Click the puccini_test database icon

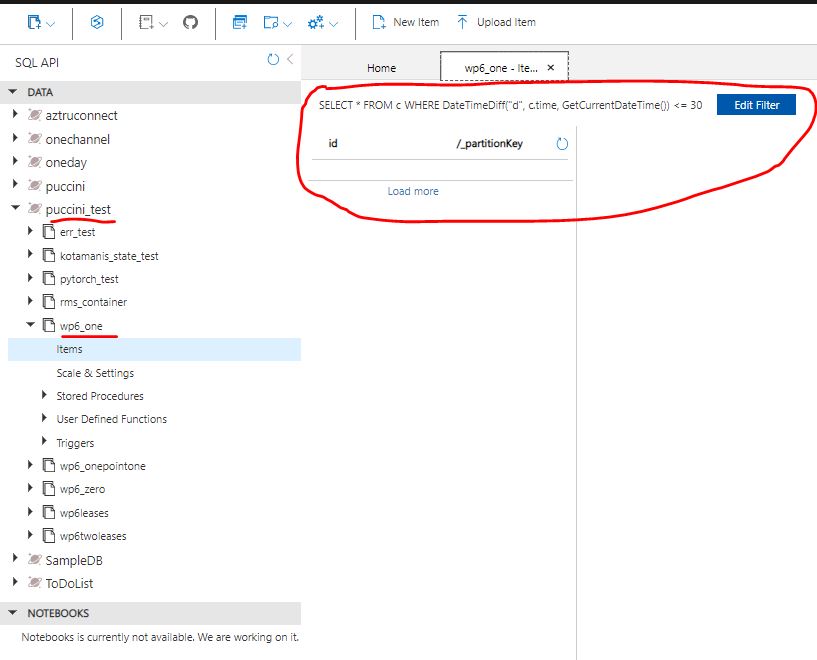(34, 209)
